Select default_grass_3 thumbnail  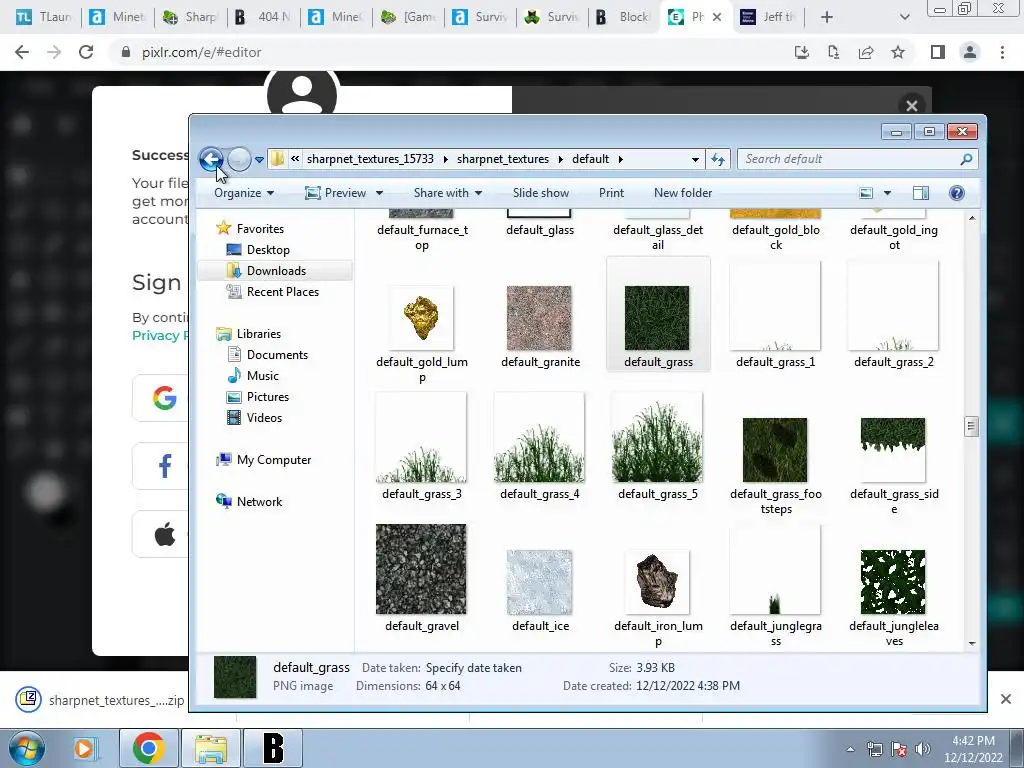coord(421,438)
